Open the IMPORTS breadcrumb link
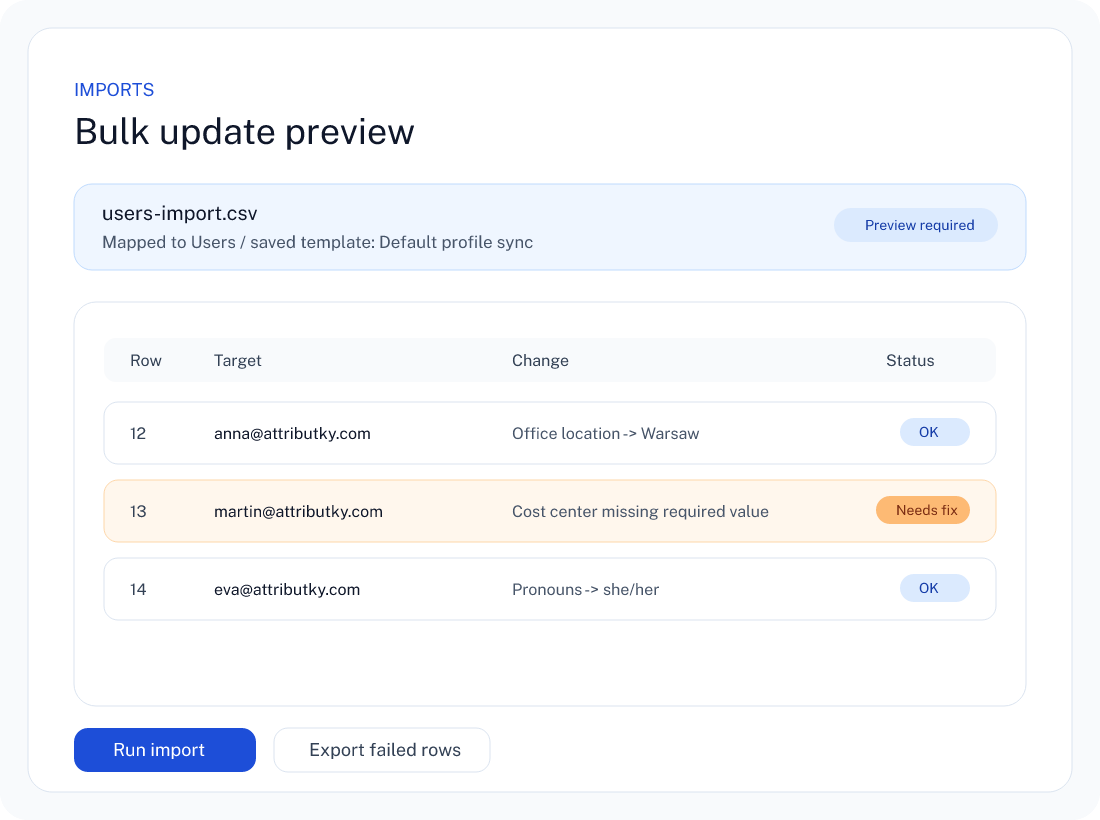Screen dimensions: 1100x820 [114, 90]
